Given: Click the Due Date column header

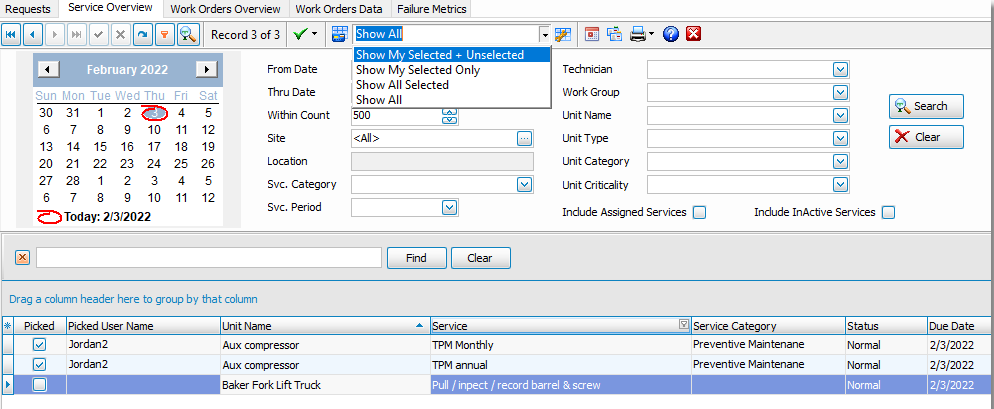Looking at the screenshot, I should [960, 326].
